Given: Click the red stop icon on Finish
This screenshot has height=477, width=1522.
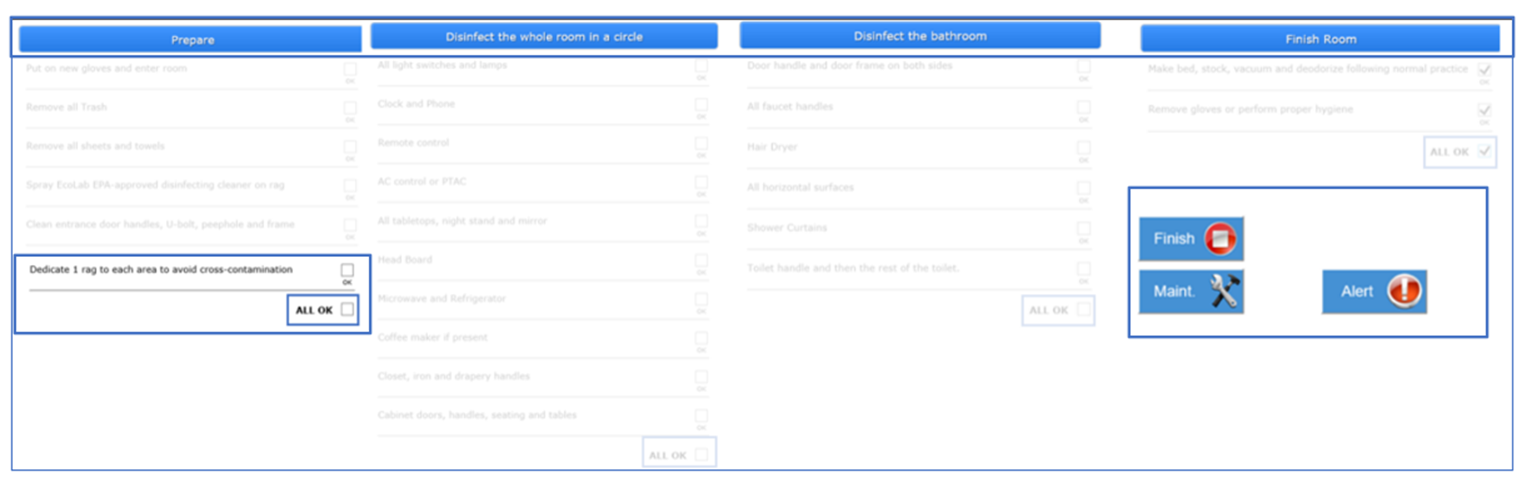Looking at the screenshot, I should click(x=1220, y=239).
